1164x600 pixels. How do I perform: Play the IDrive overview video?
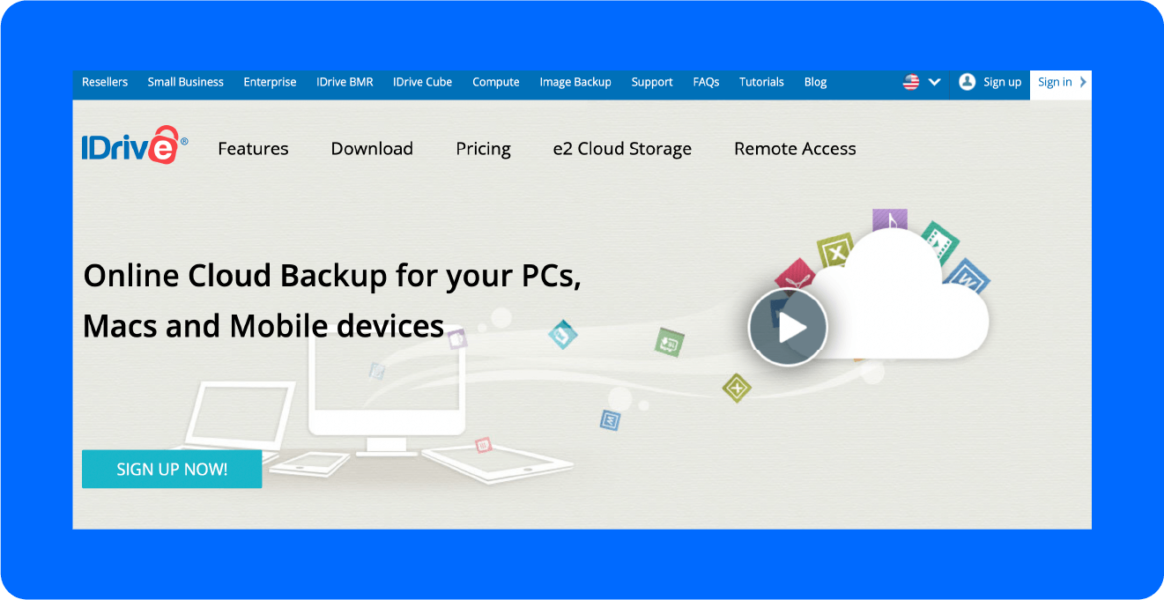coord(787,327)
